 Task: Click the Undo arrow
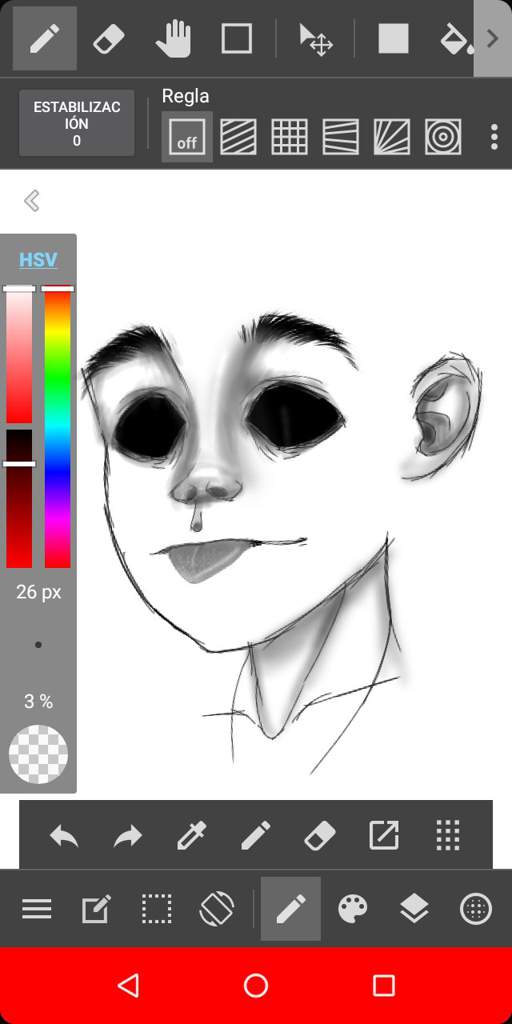click(x=64, y=835)
